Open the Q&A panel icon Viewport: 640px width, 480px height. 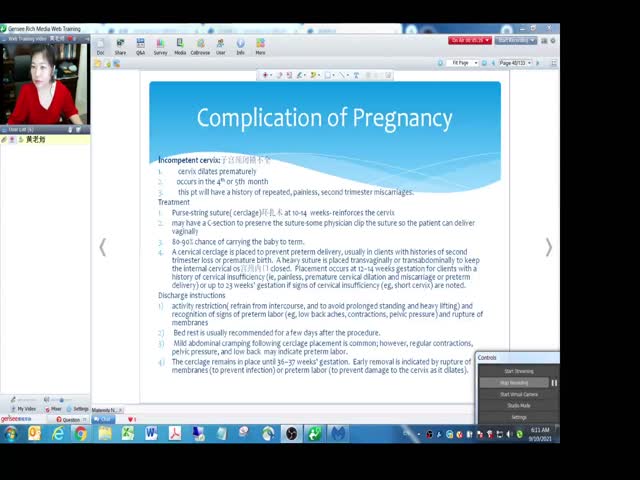(x=140, y=47)
